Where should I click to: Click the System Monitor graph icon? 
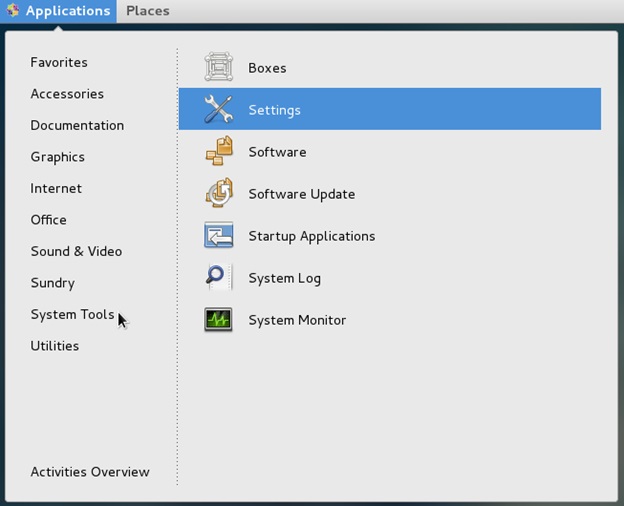[x=218, y=320]
